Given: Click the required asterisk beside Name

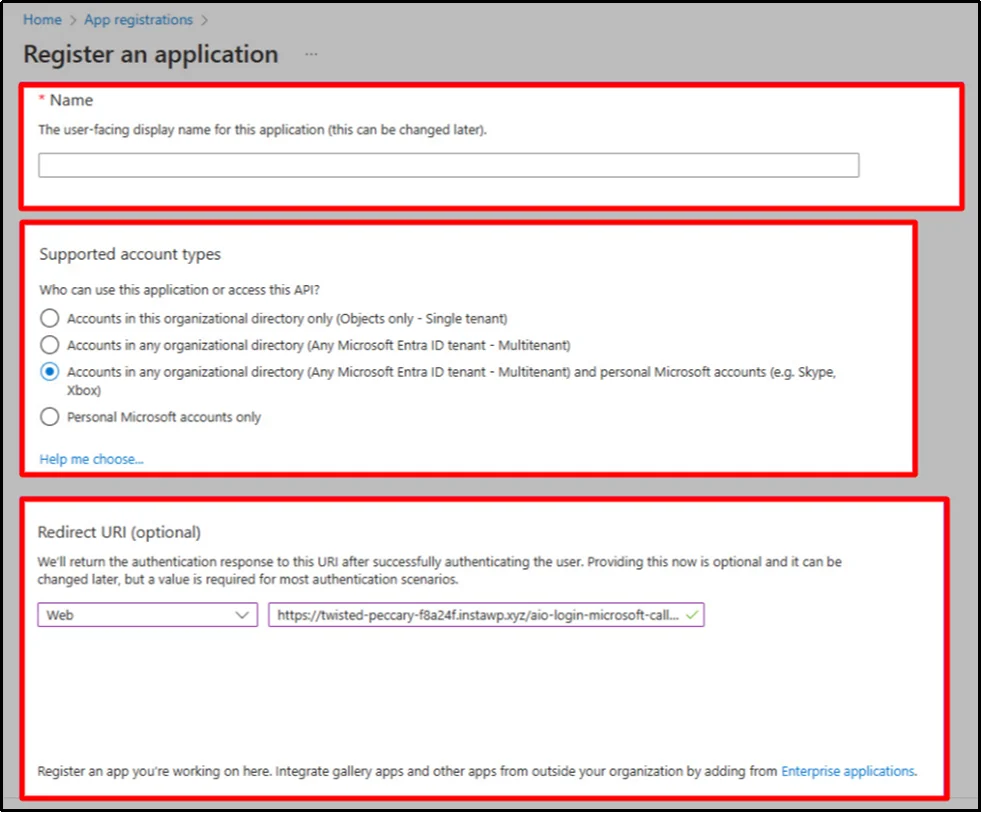Looking at the screenshot, I should pyautogui.click(x=43, y=97).
